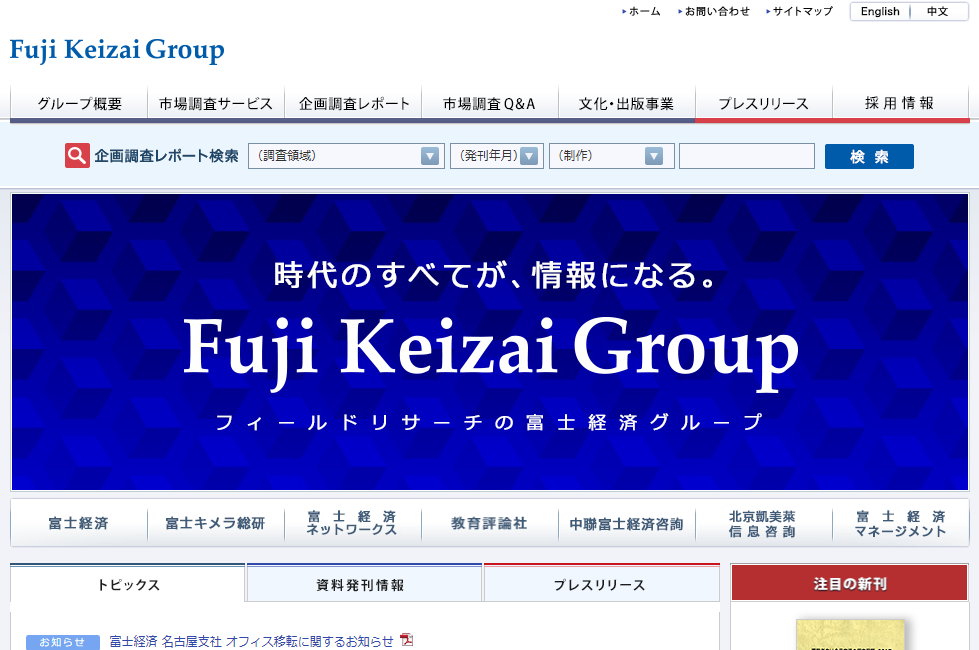
Task: Switch to the プレスリリース tab below banner
Action: click(600, 585)
